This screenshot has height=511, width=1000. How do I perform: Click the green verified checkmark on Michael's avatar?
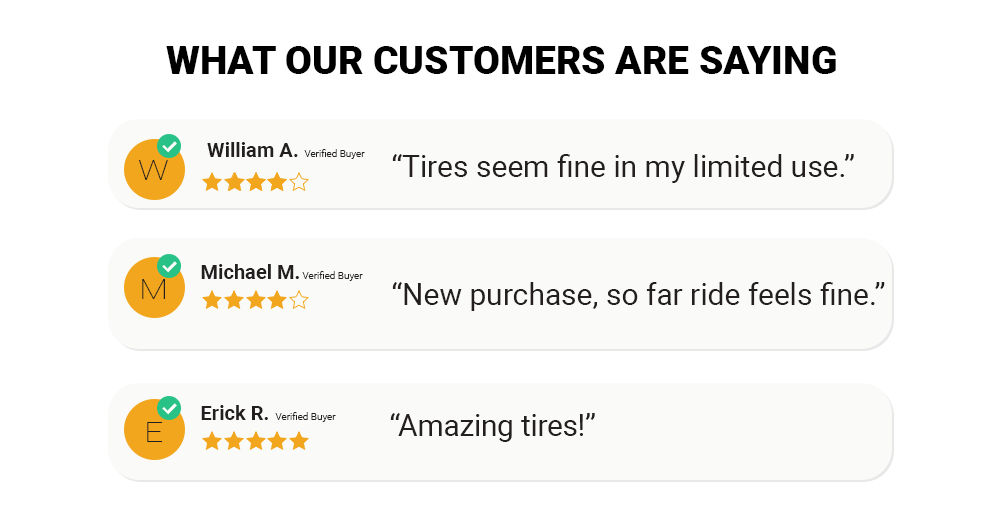170,266
